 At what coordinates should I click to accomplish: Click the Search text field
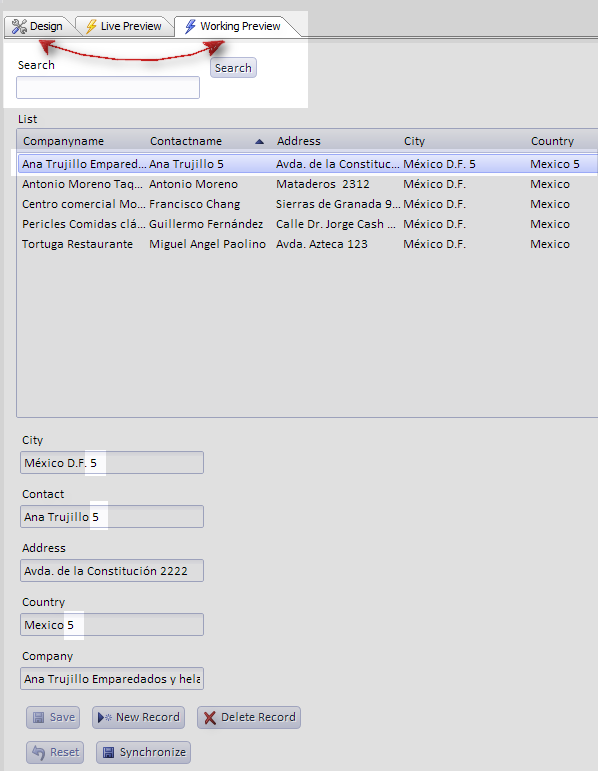[x=108, y=87]
